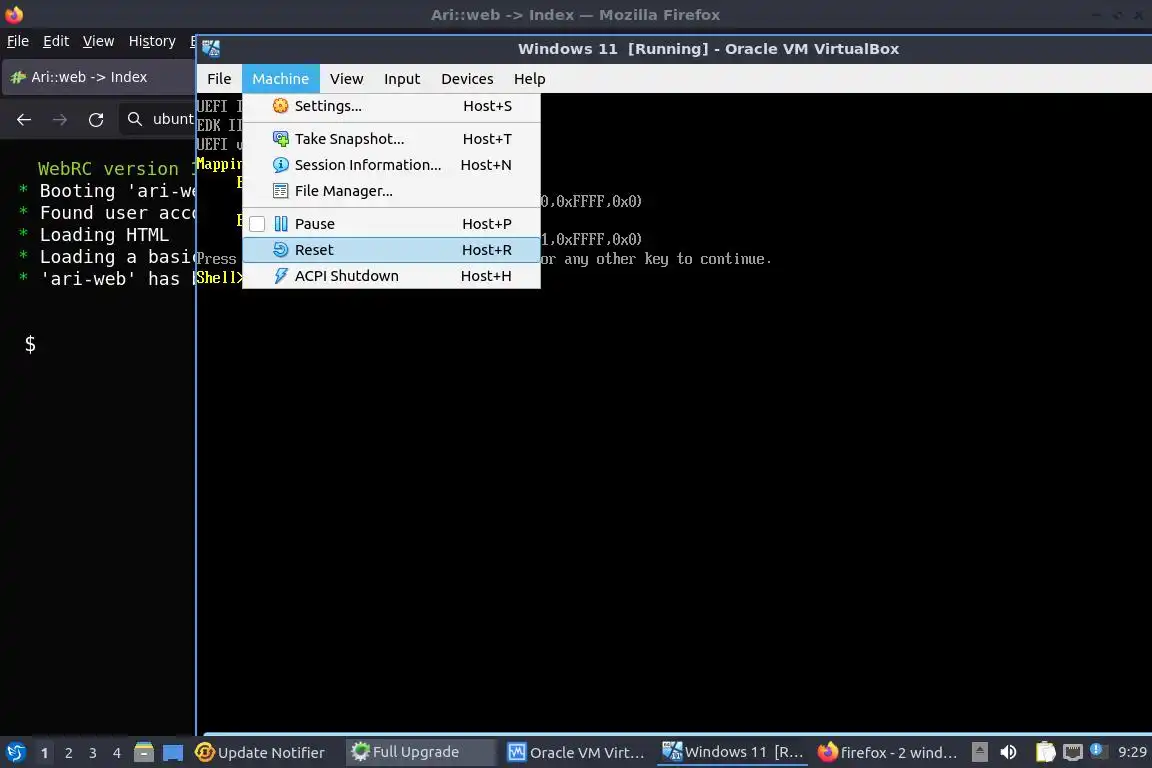1152x768 pixels.
Task: Open the VirtualBox File menu
Action: click(x=219, y=79)
